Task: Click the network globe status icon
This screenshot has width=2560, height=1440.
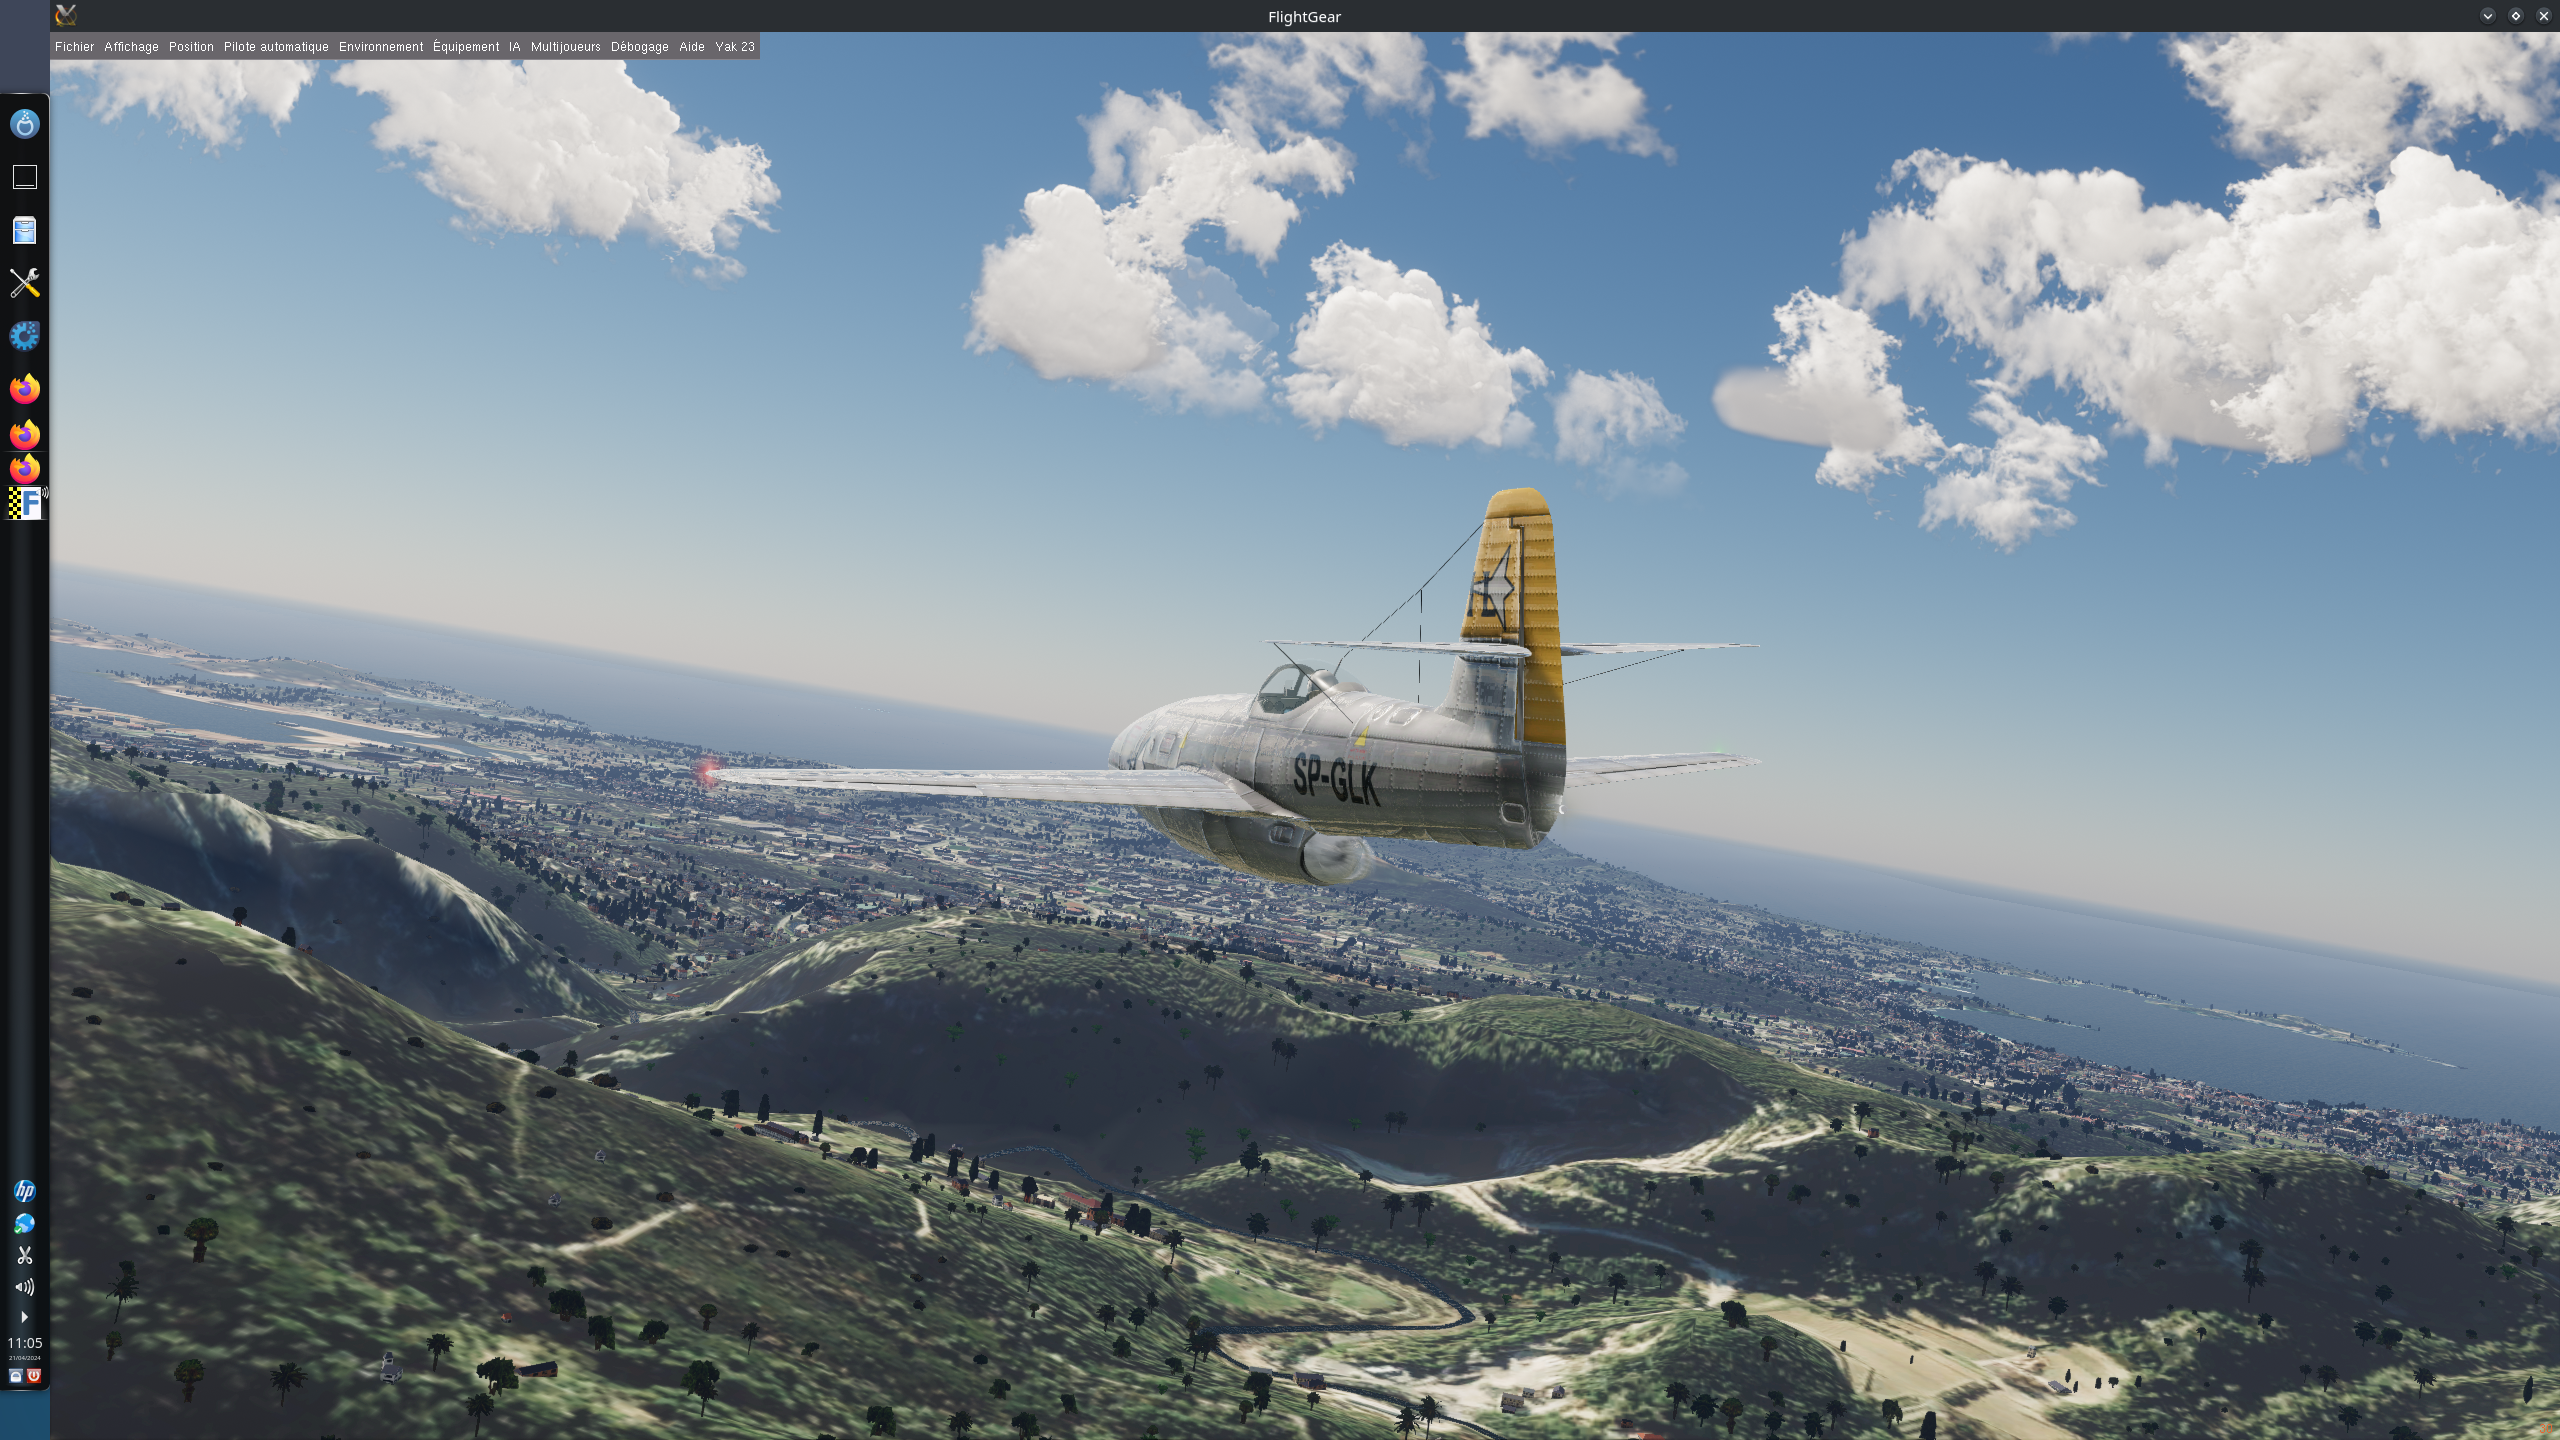Action: pyautogui.click(x=25, y=1223)
